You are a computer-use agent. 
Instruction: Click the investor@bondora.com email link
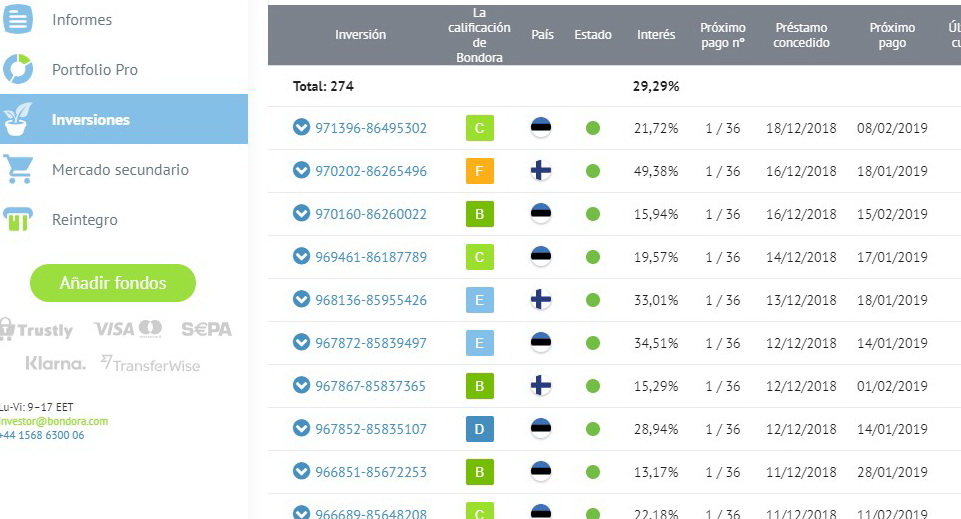coord(54,421)
